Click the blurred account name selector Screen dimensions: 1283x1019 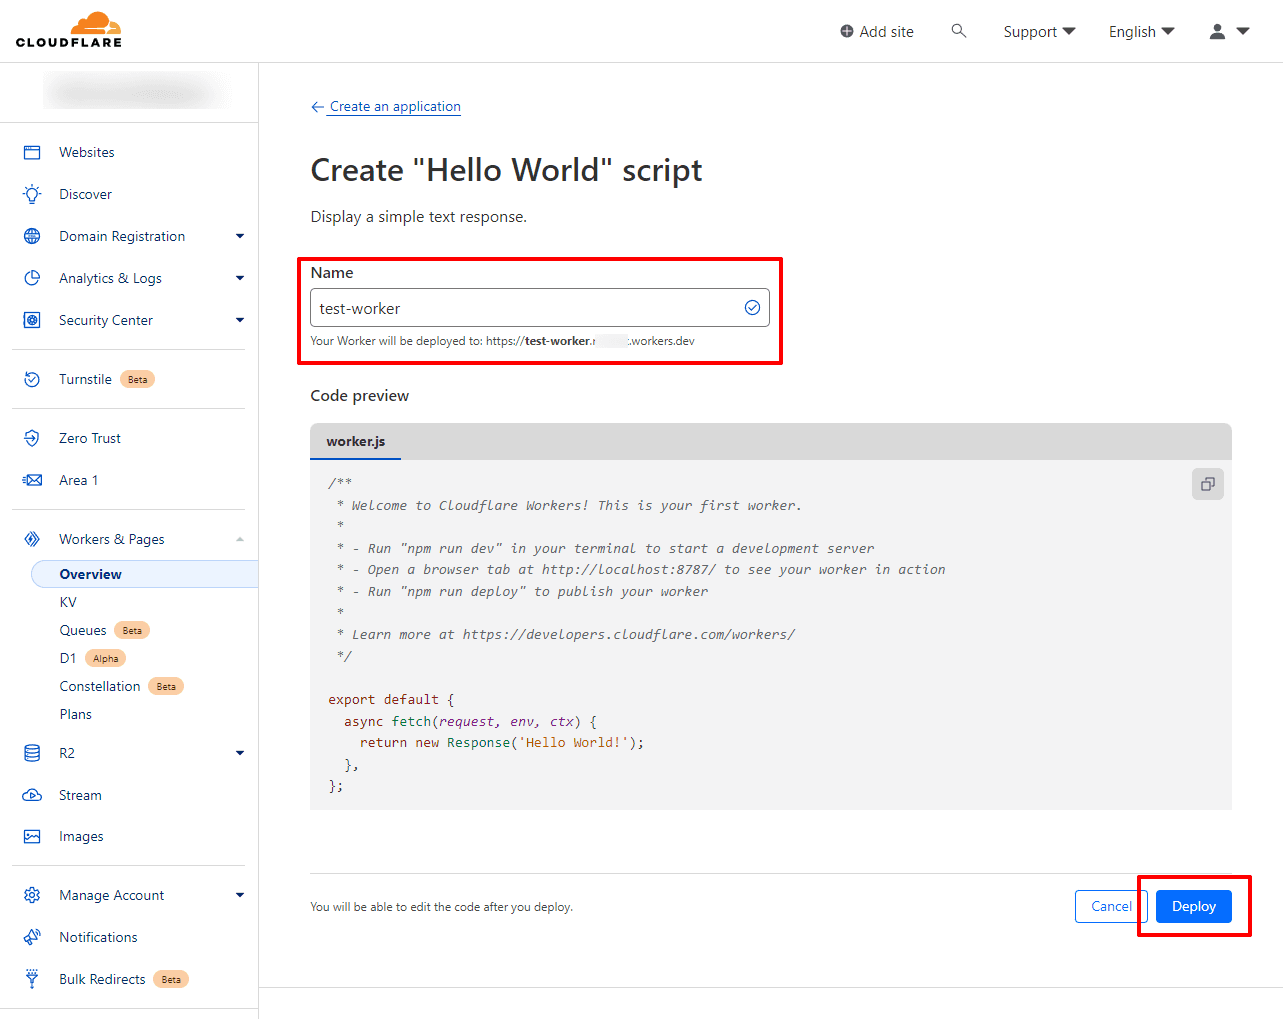135,92
